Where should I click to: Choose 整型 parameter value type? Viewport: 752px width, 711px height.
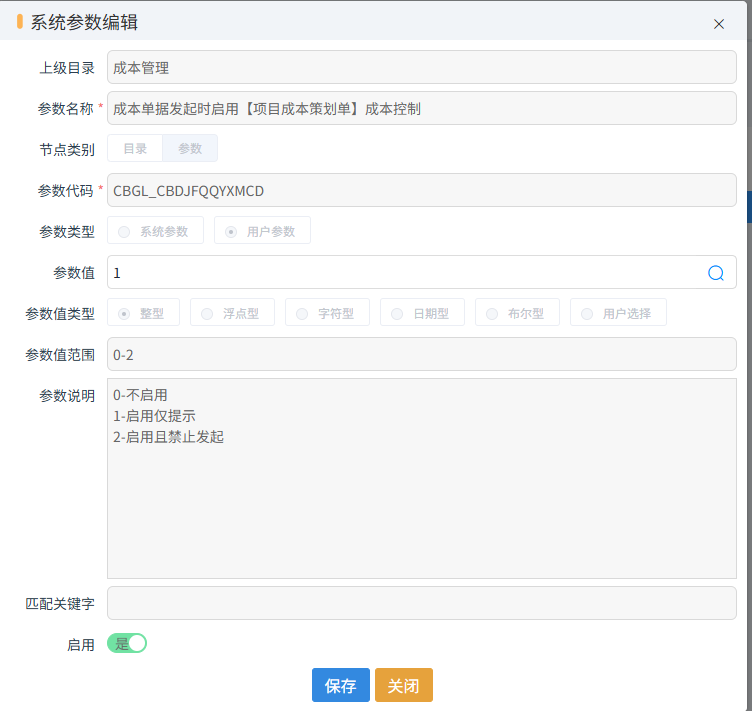(143, 313)
